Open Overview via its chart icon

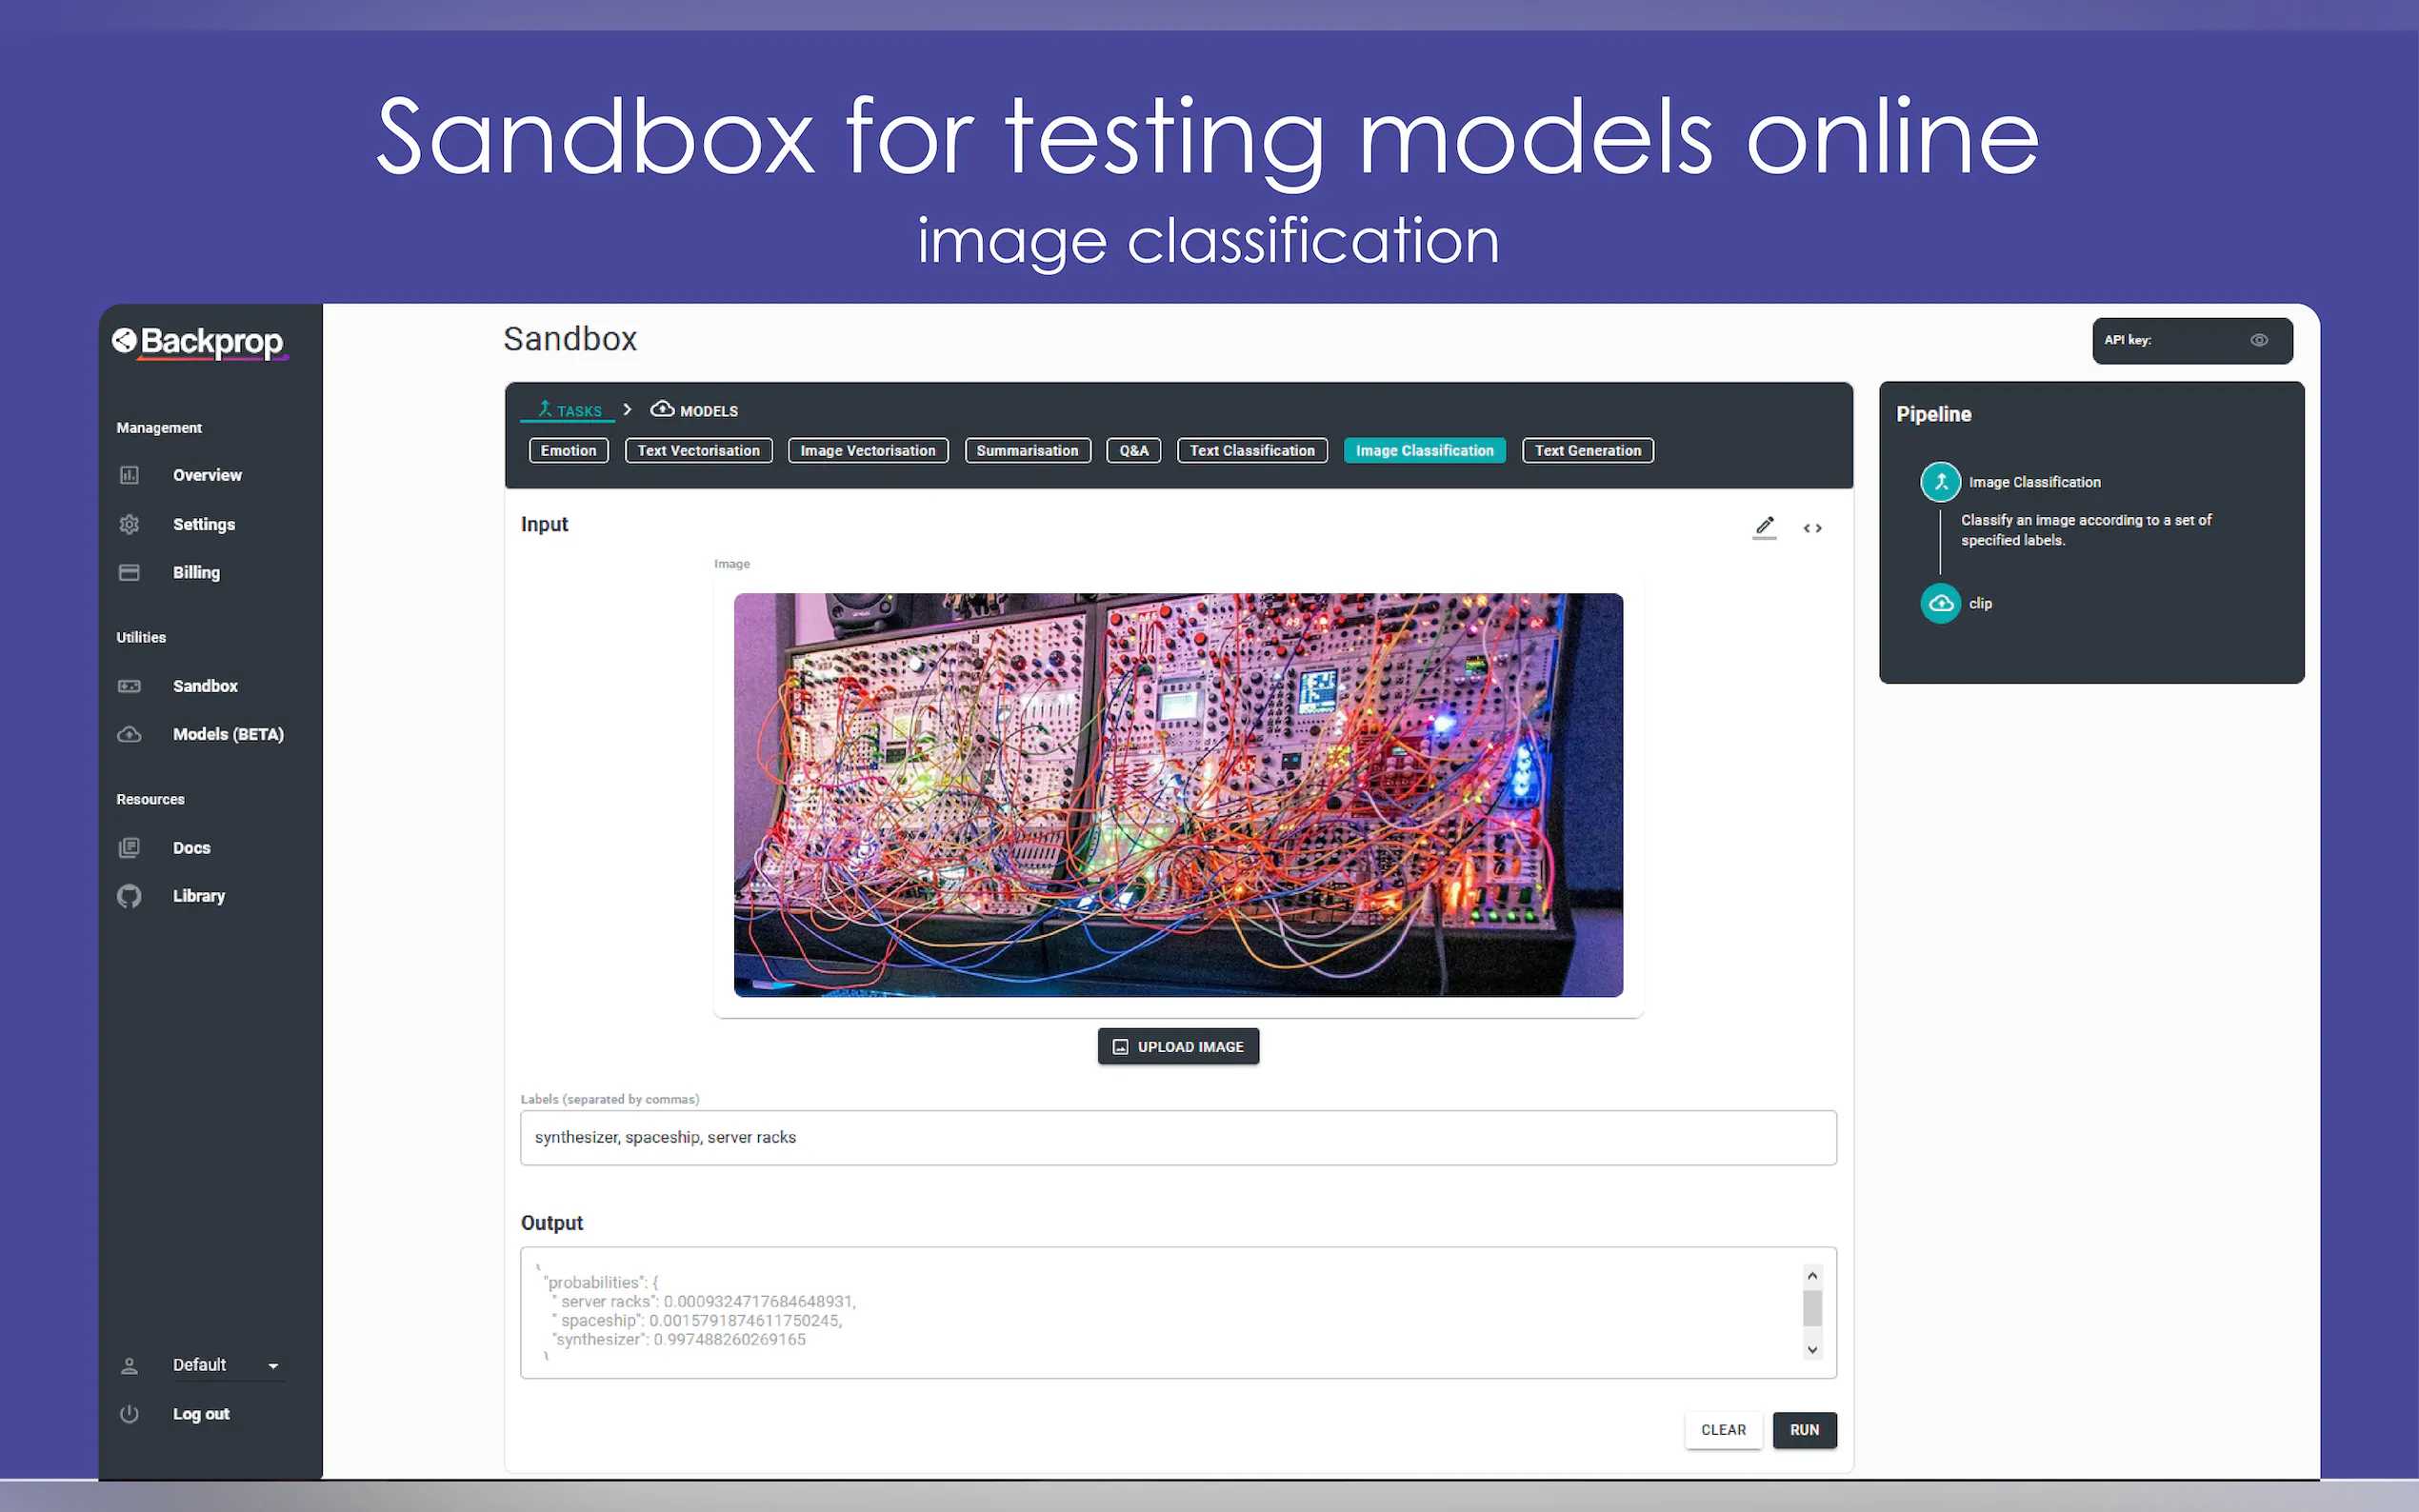coord(129,475)
